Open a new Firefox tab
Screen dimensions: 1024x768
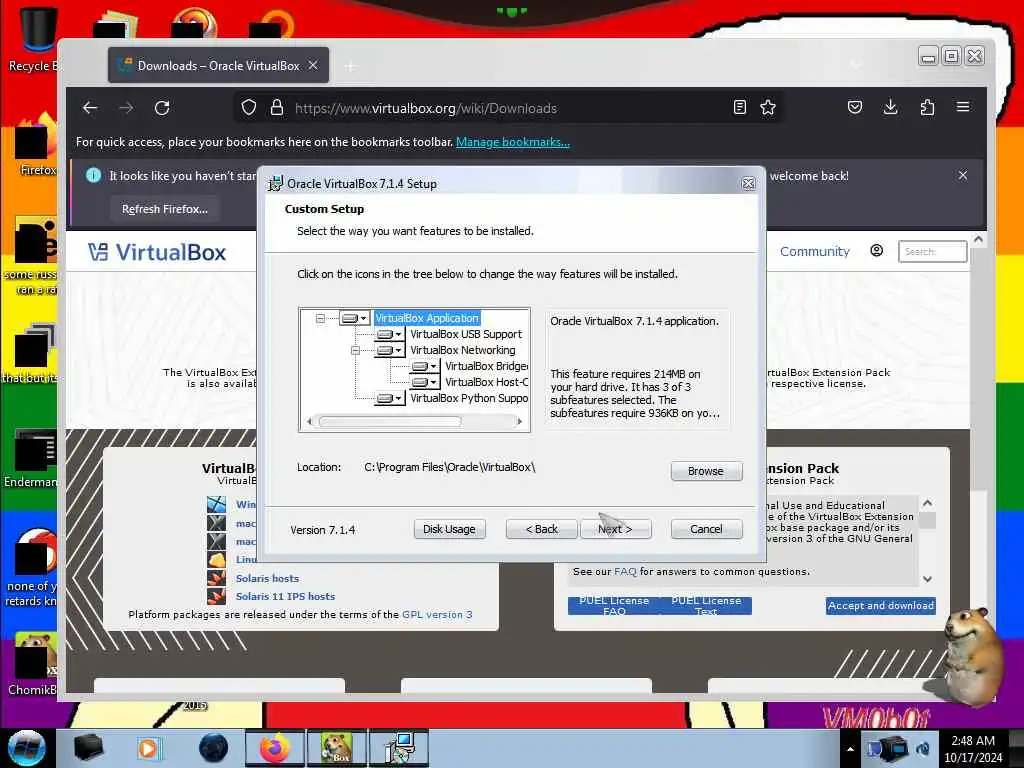coord(351,66)
